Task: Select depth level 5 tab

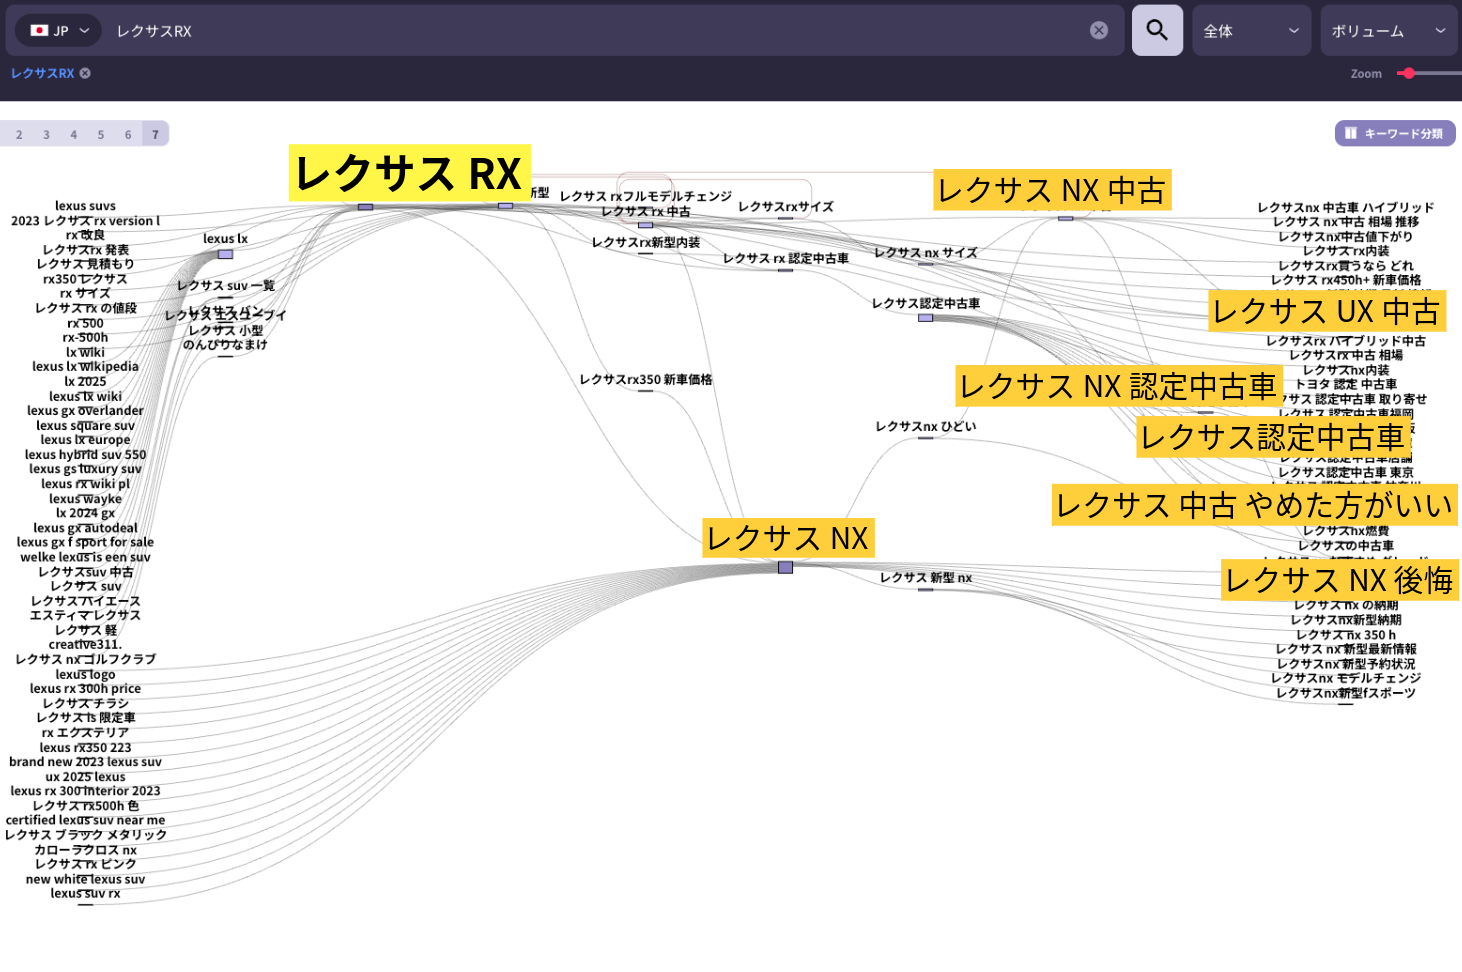Action: 100,134
